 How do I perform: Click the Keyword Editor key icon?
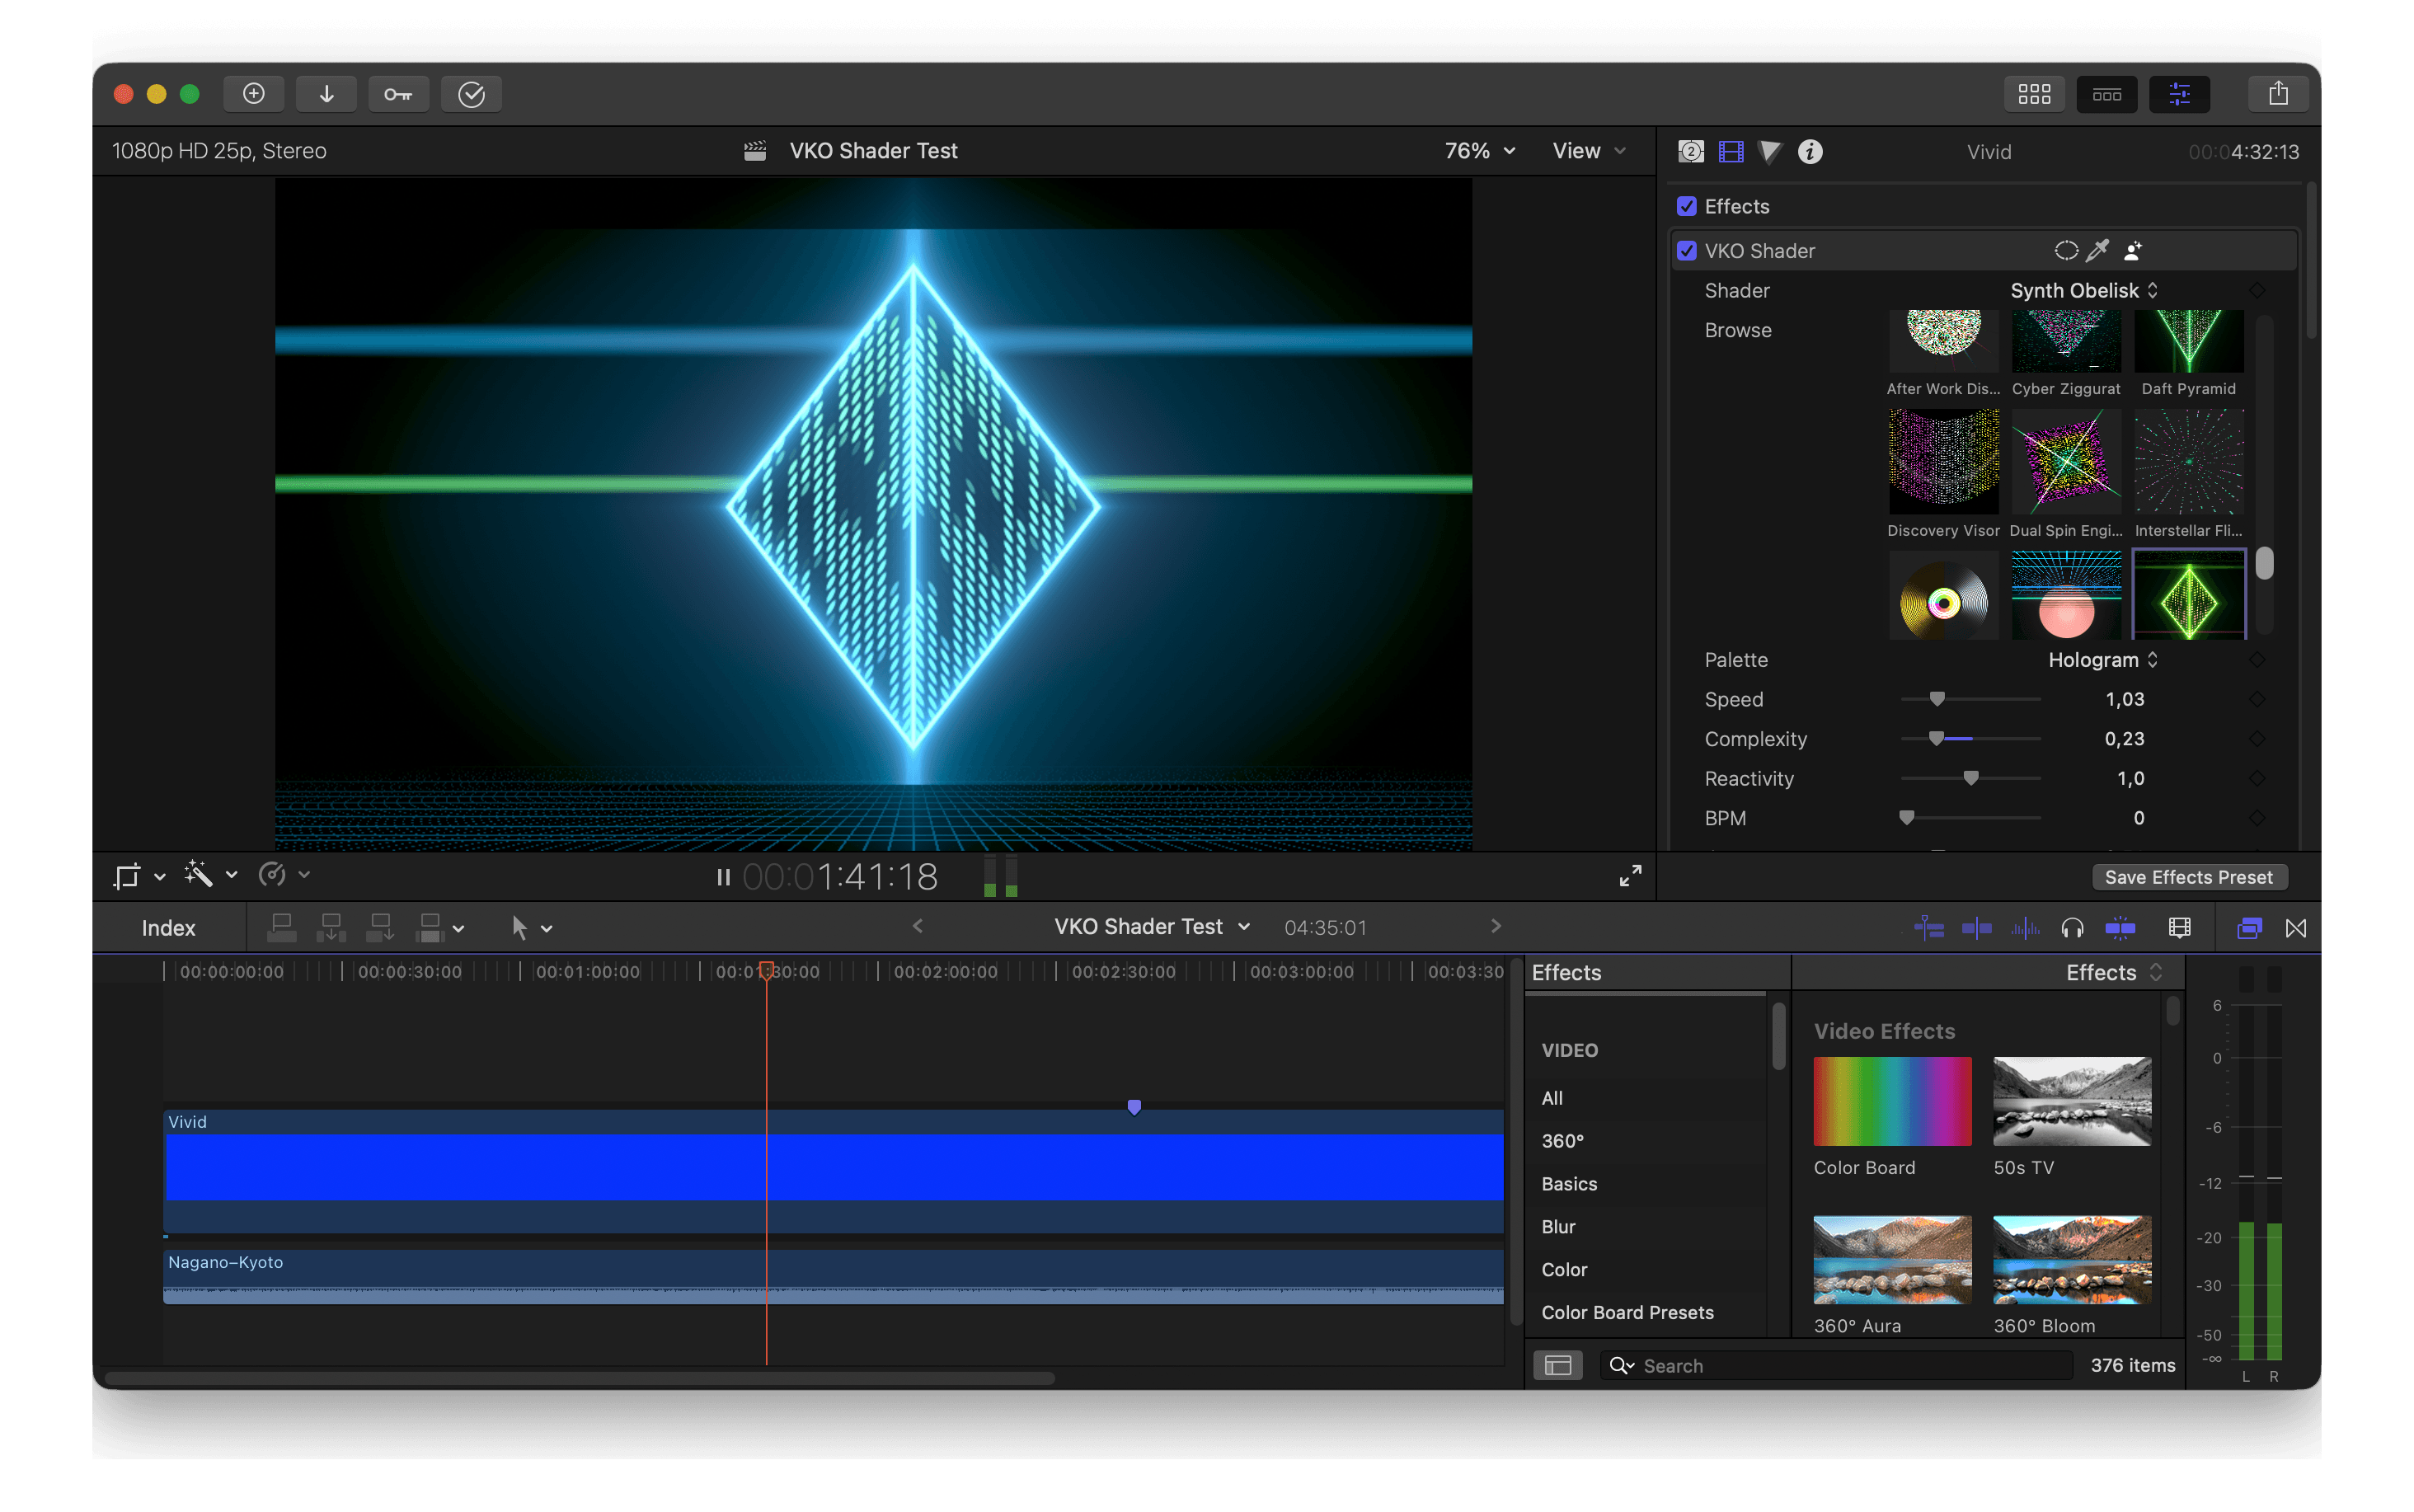[398, 94]
